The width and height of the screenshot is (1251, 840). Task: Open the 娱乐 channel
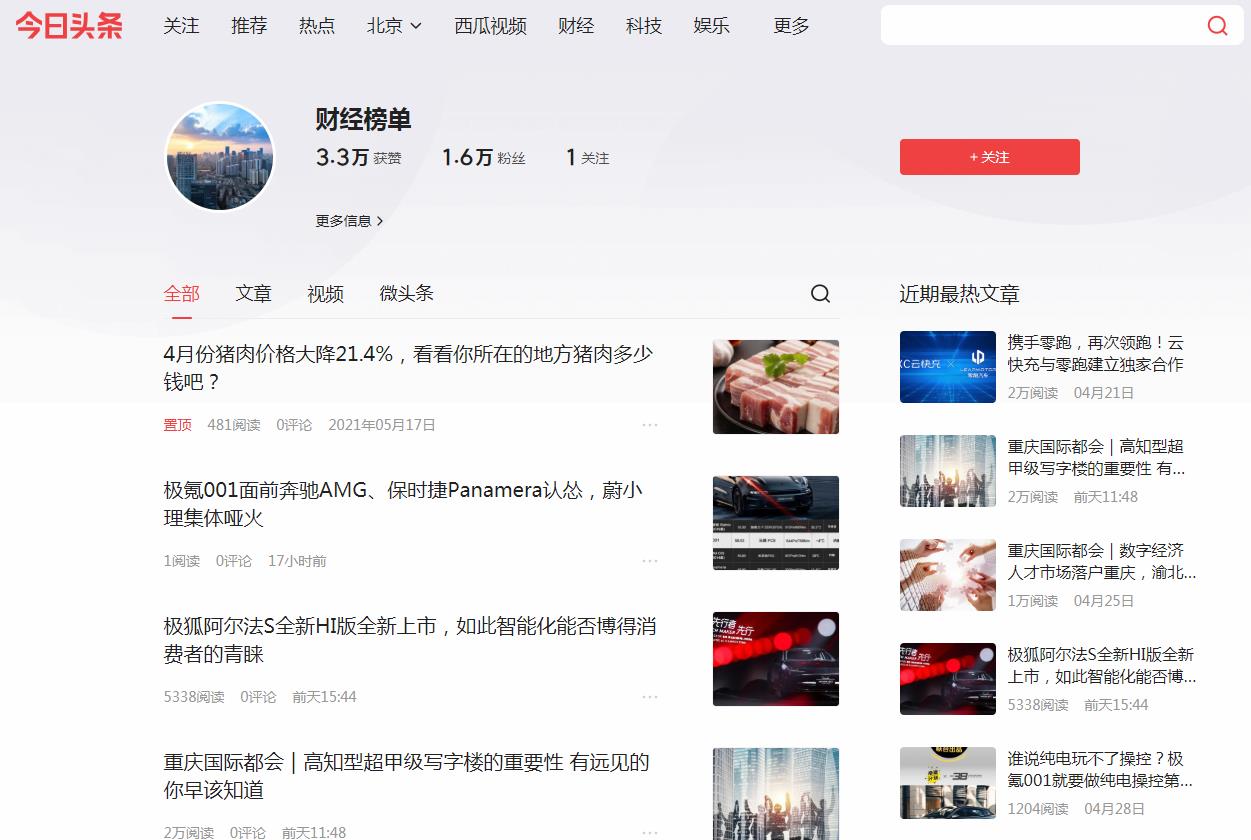[711, 26]
